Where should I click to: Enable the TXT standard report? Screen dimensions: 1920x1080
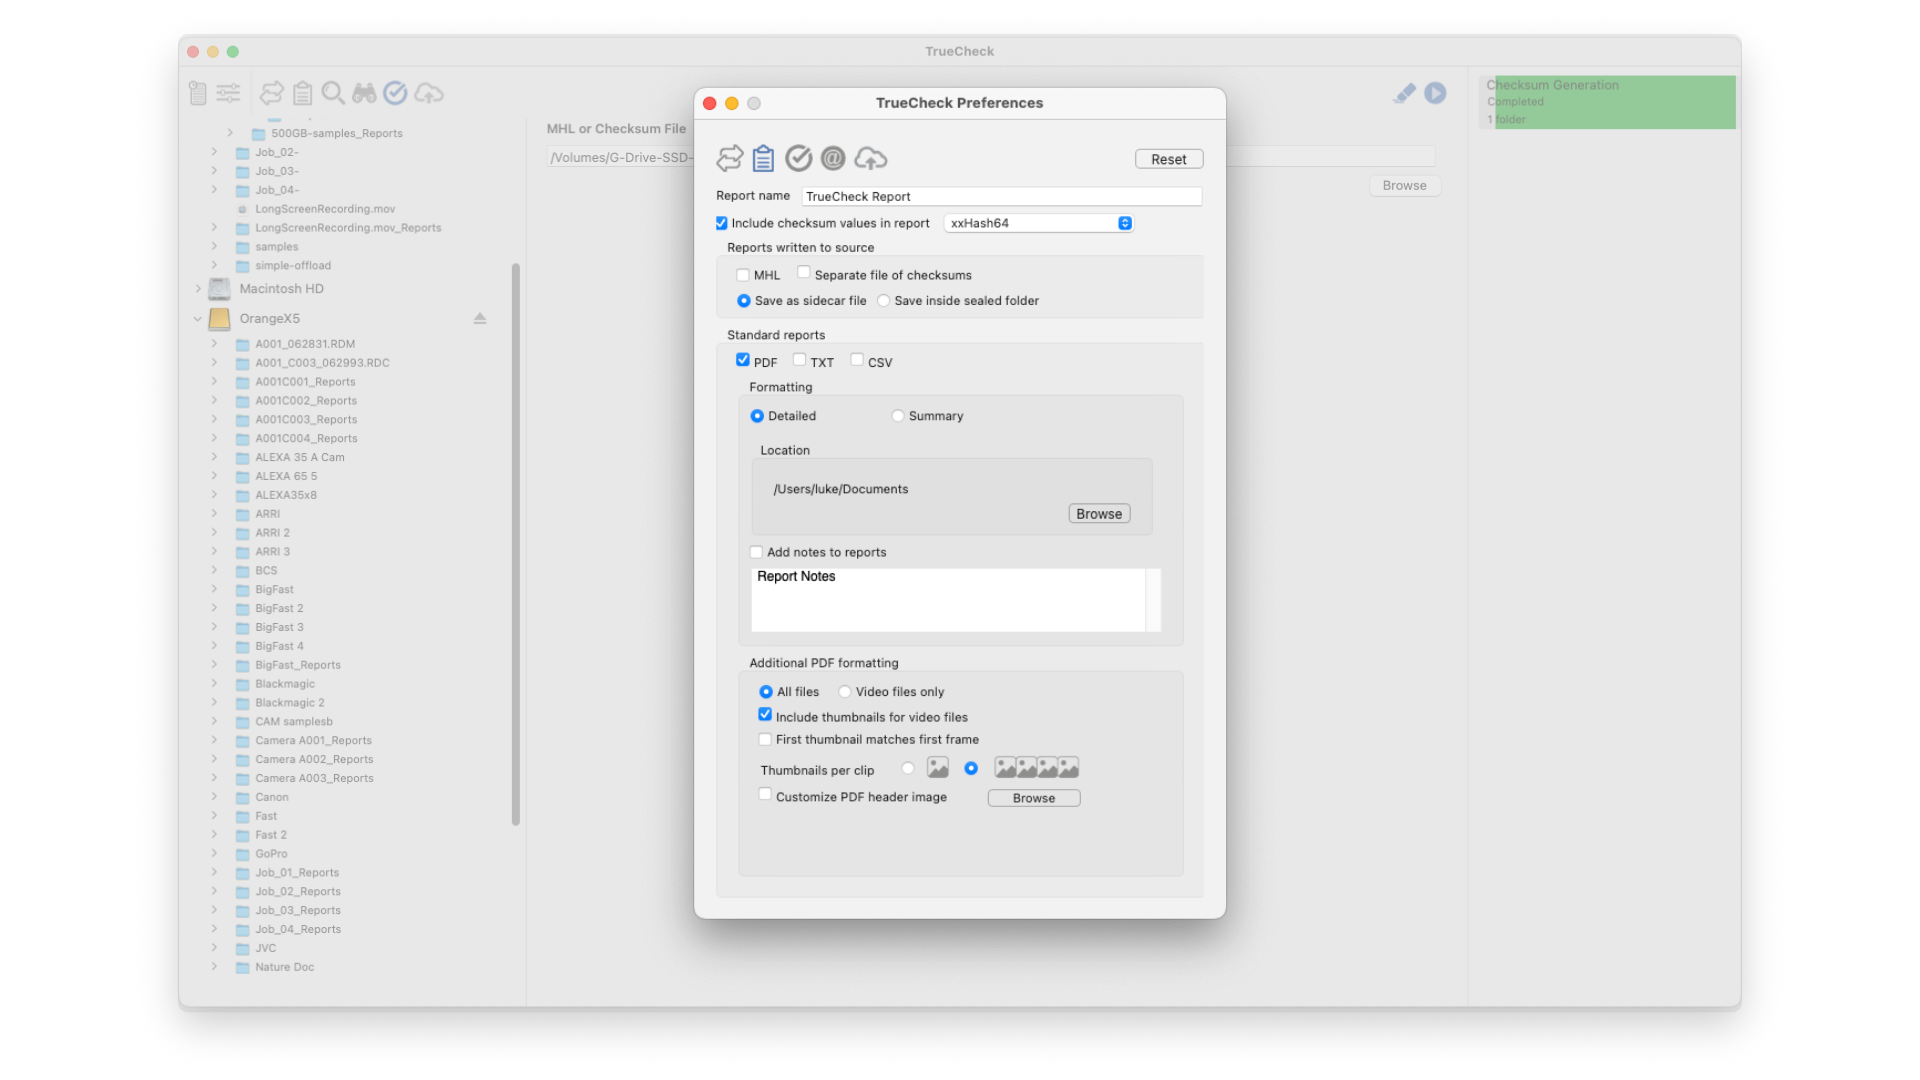799,360
